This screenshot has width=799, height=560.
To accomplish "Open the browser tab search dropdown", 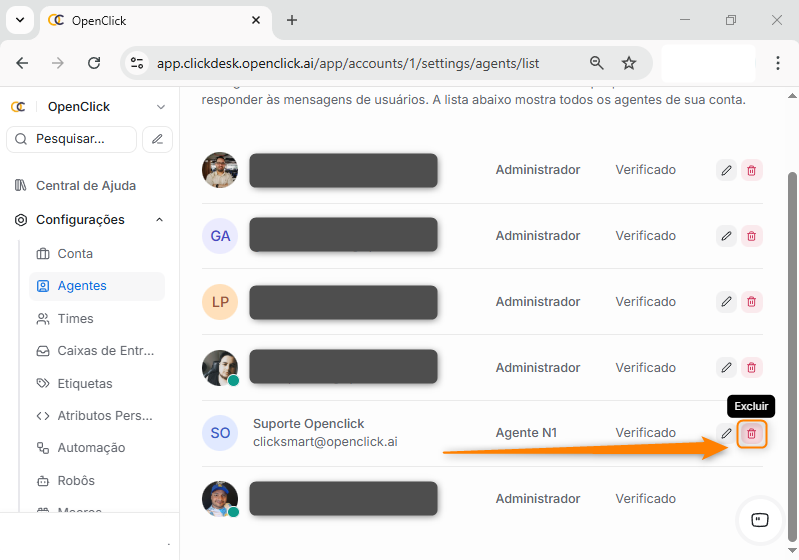I will pyautogui.click(x=19, y=20).
